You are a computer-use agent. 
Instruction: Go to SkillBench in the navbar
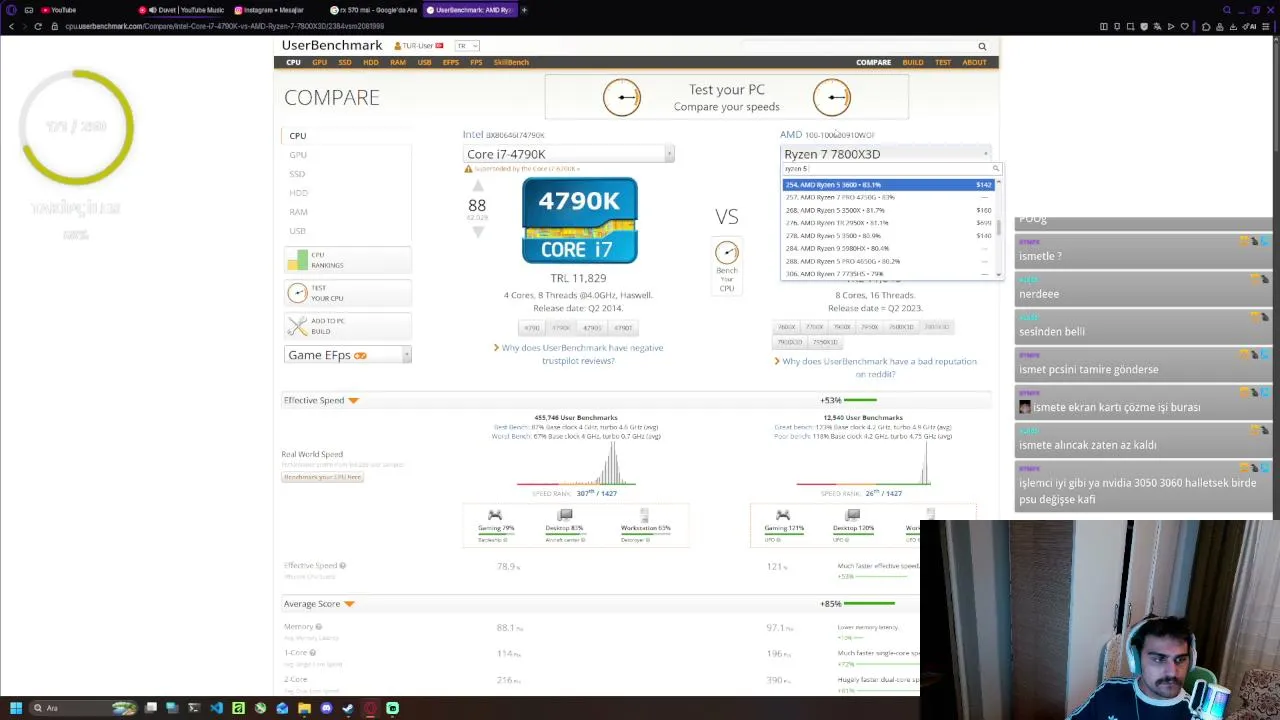511,62
